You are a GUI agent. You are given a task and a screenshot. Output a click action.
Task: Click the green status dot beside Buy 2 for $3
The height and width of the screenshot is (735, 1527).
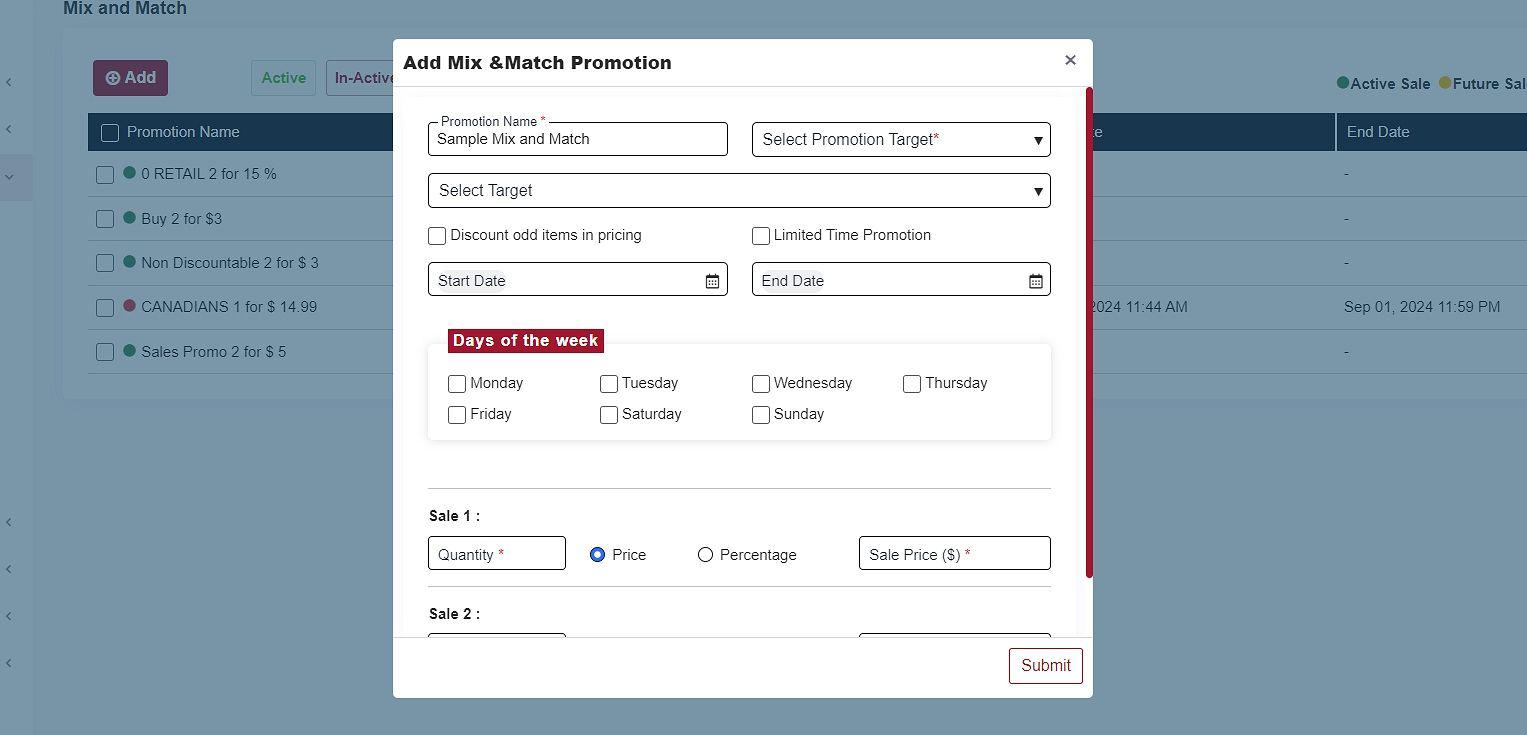coord(129,217)
